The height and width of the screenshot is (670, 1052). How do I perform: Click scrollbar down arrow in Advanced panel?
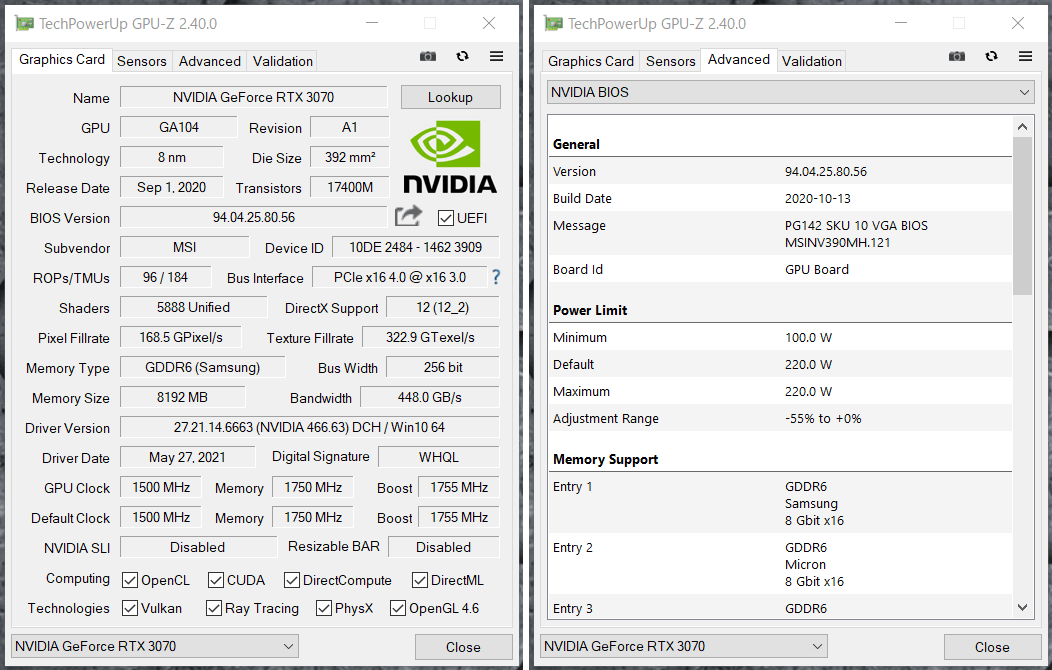(1022, 608)
